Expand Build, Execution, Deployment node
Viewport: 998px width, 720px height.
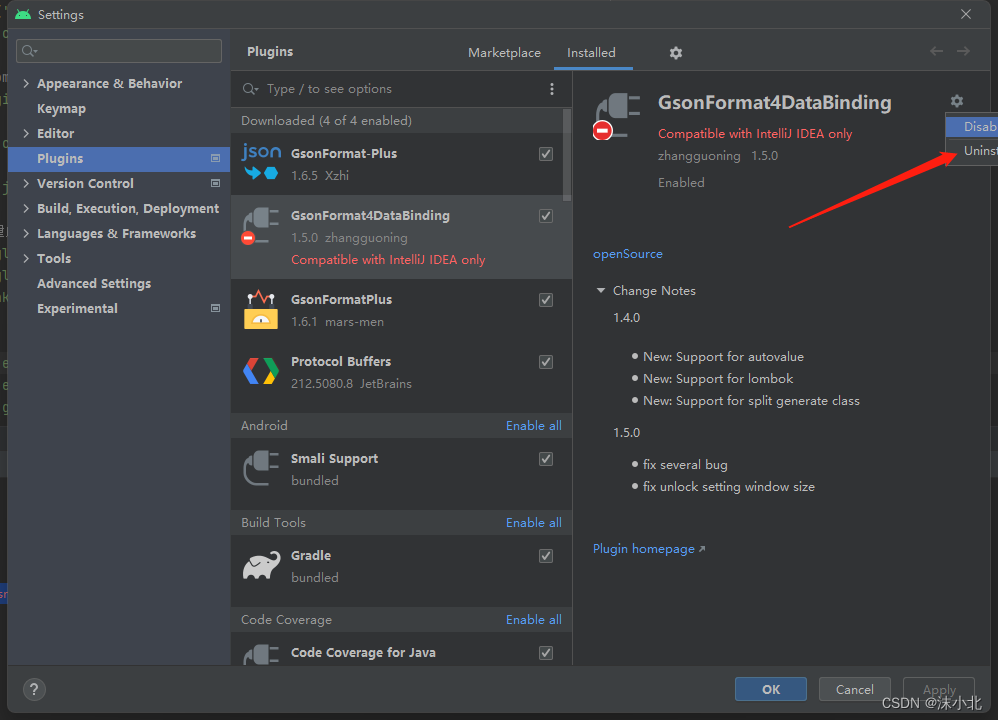26,208
